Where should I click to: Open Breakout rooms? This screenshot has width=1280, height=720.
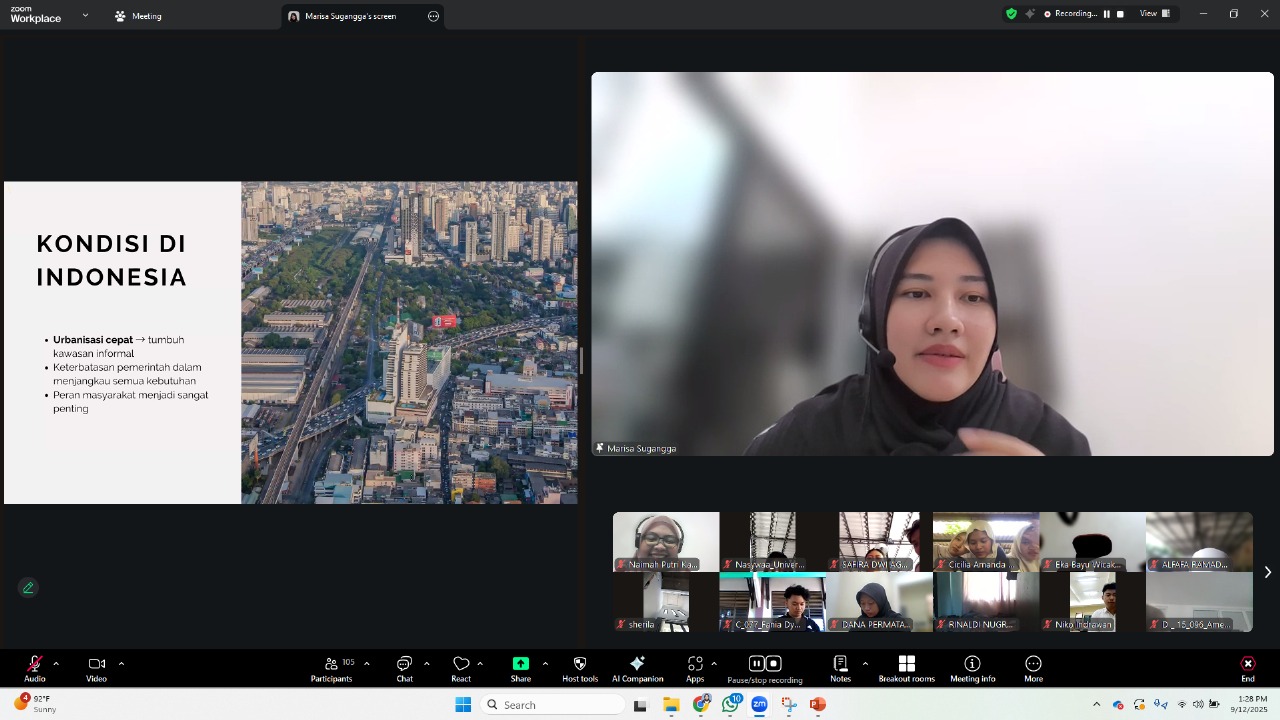pos(906,670)
